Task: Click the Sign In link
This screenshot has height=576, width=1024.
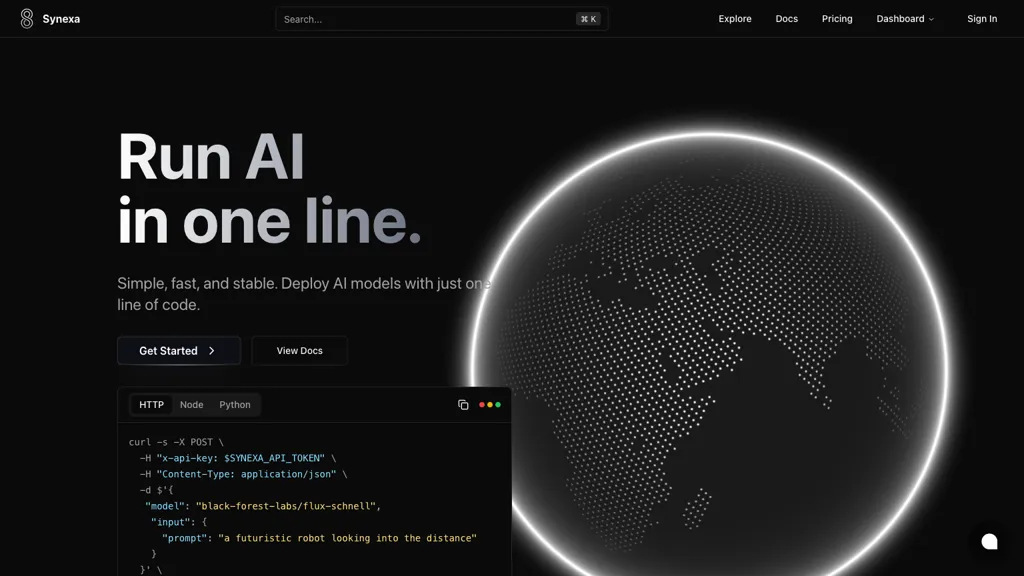Action: (x=982, y=19)
